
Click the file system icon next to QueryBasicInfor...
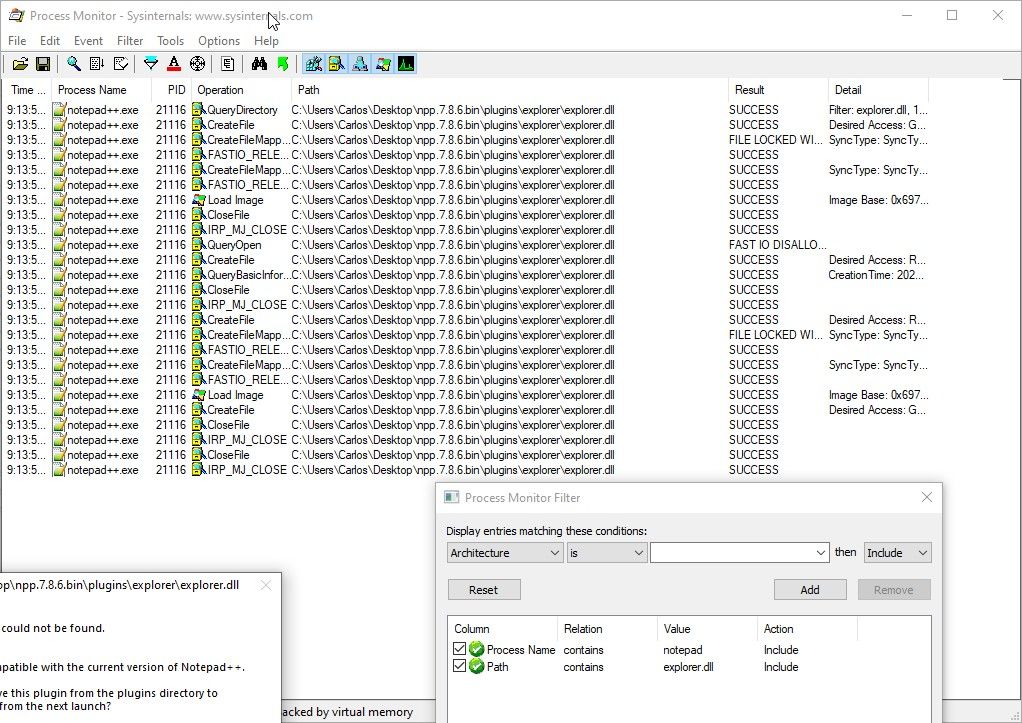coord(199,275)
